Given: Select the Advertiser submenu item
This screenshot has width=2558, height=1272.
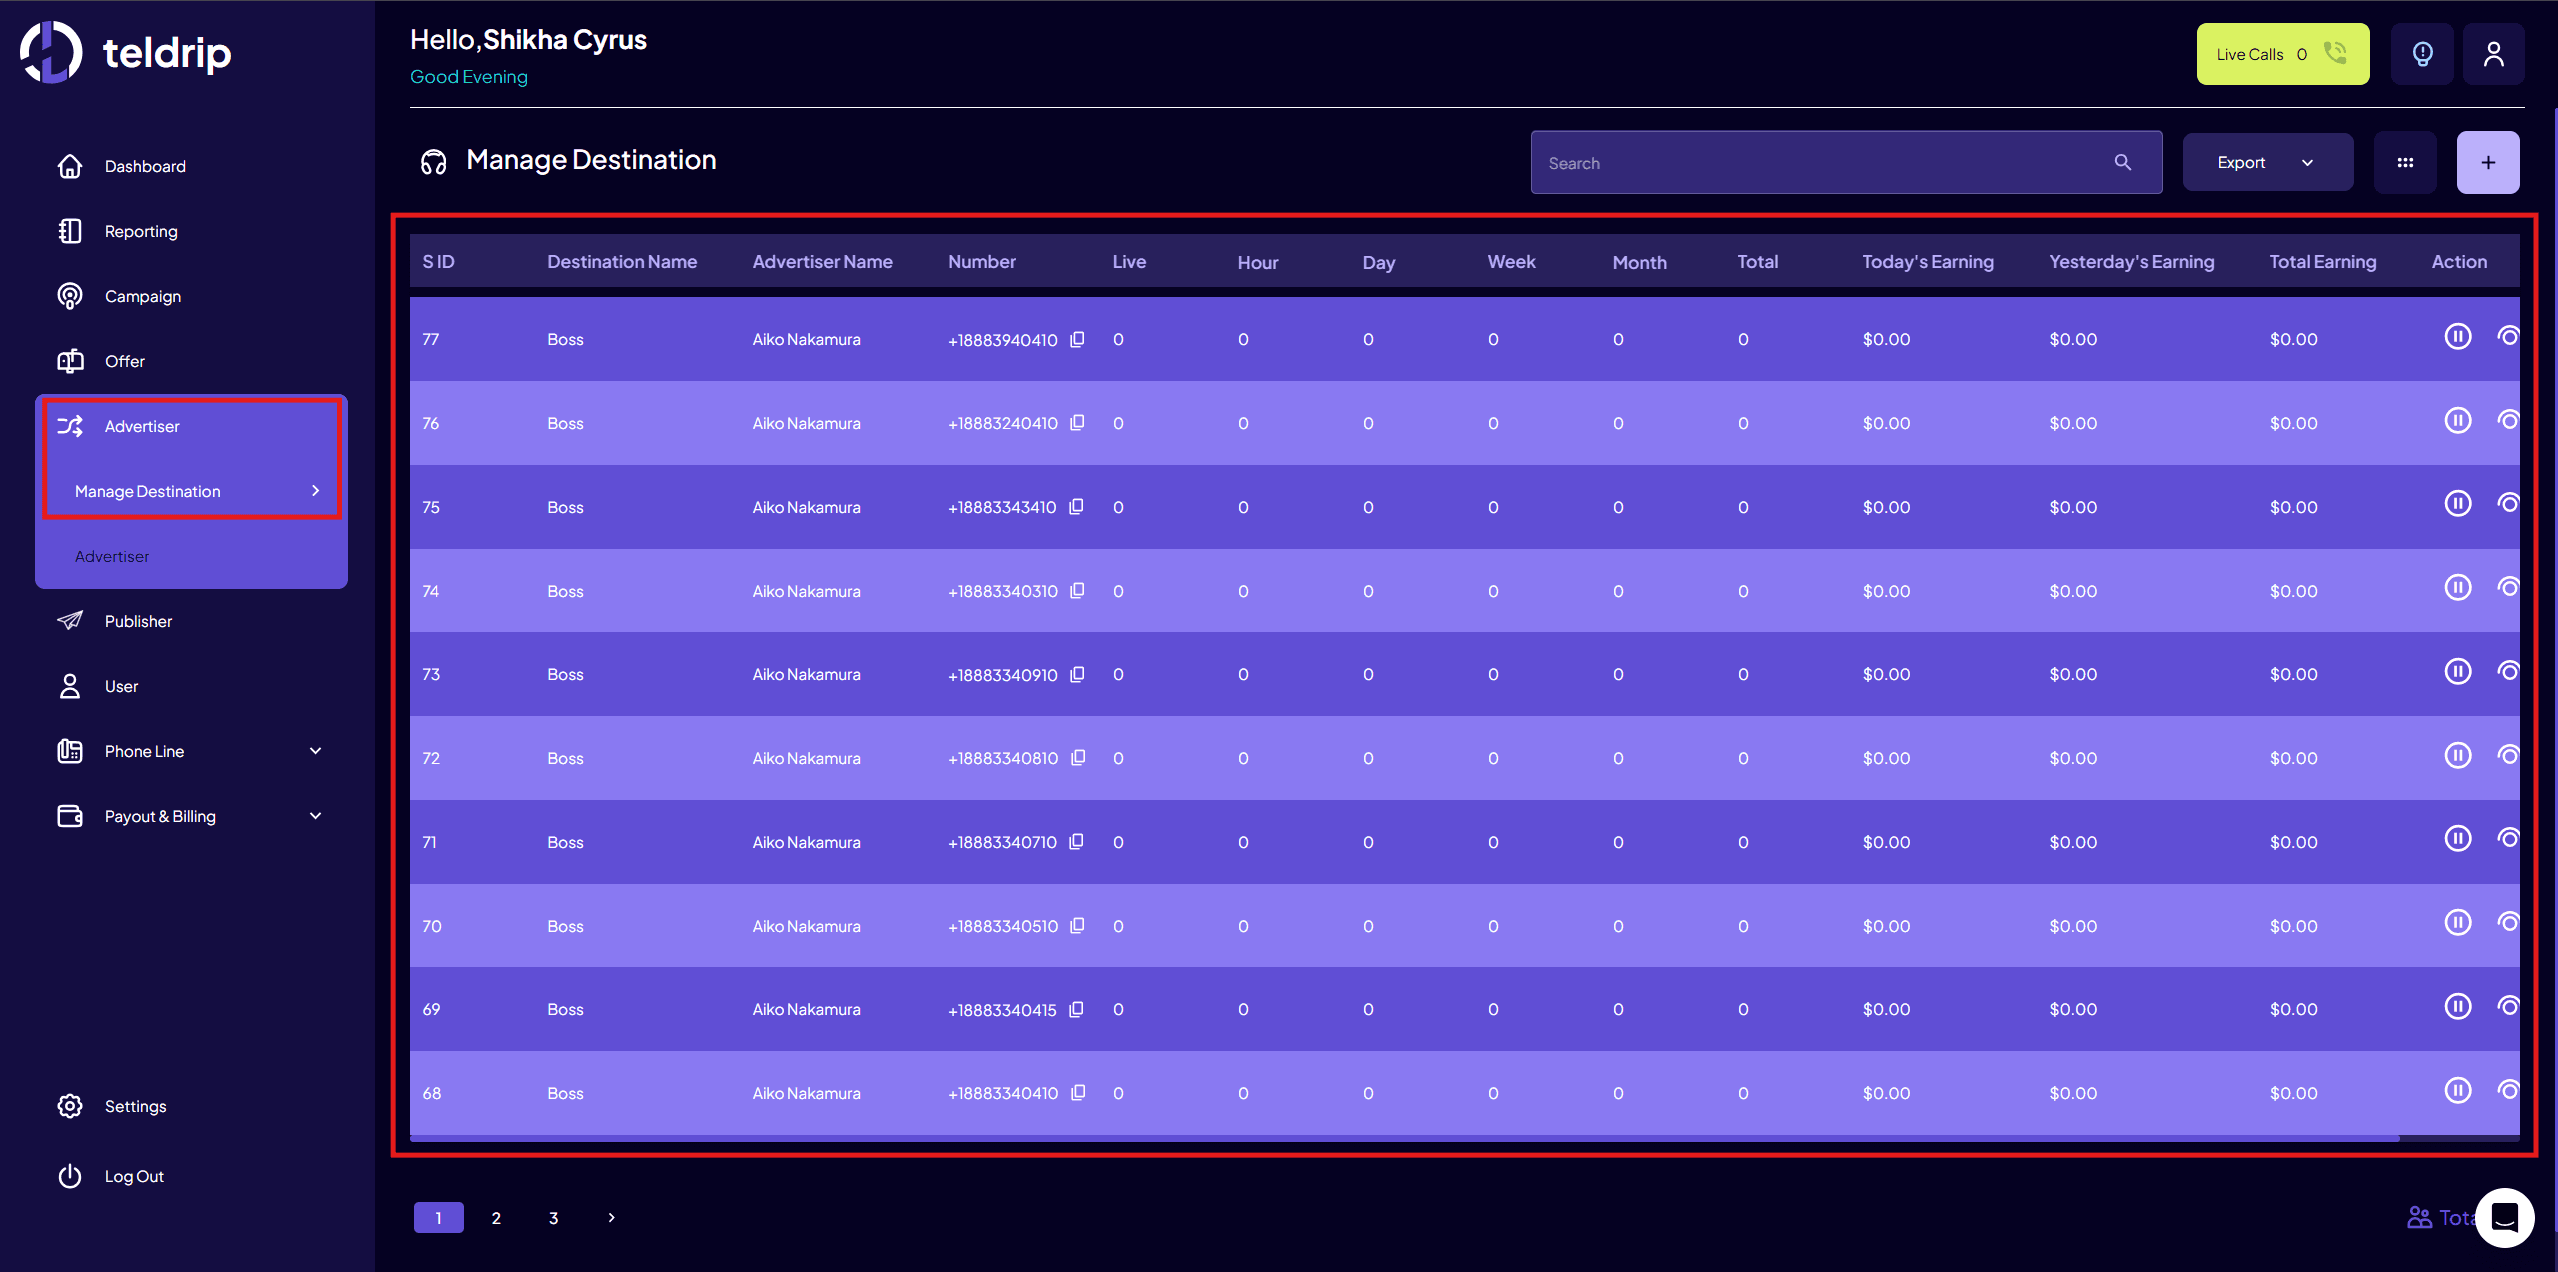Looking at the screenshot, I should pos(112,556).
